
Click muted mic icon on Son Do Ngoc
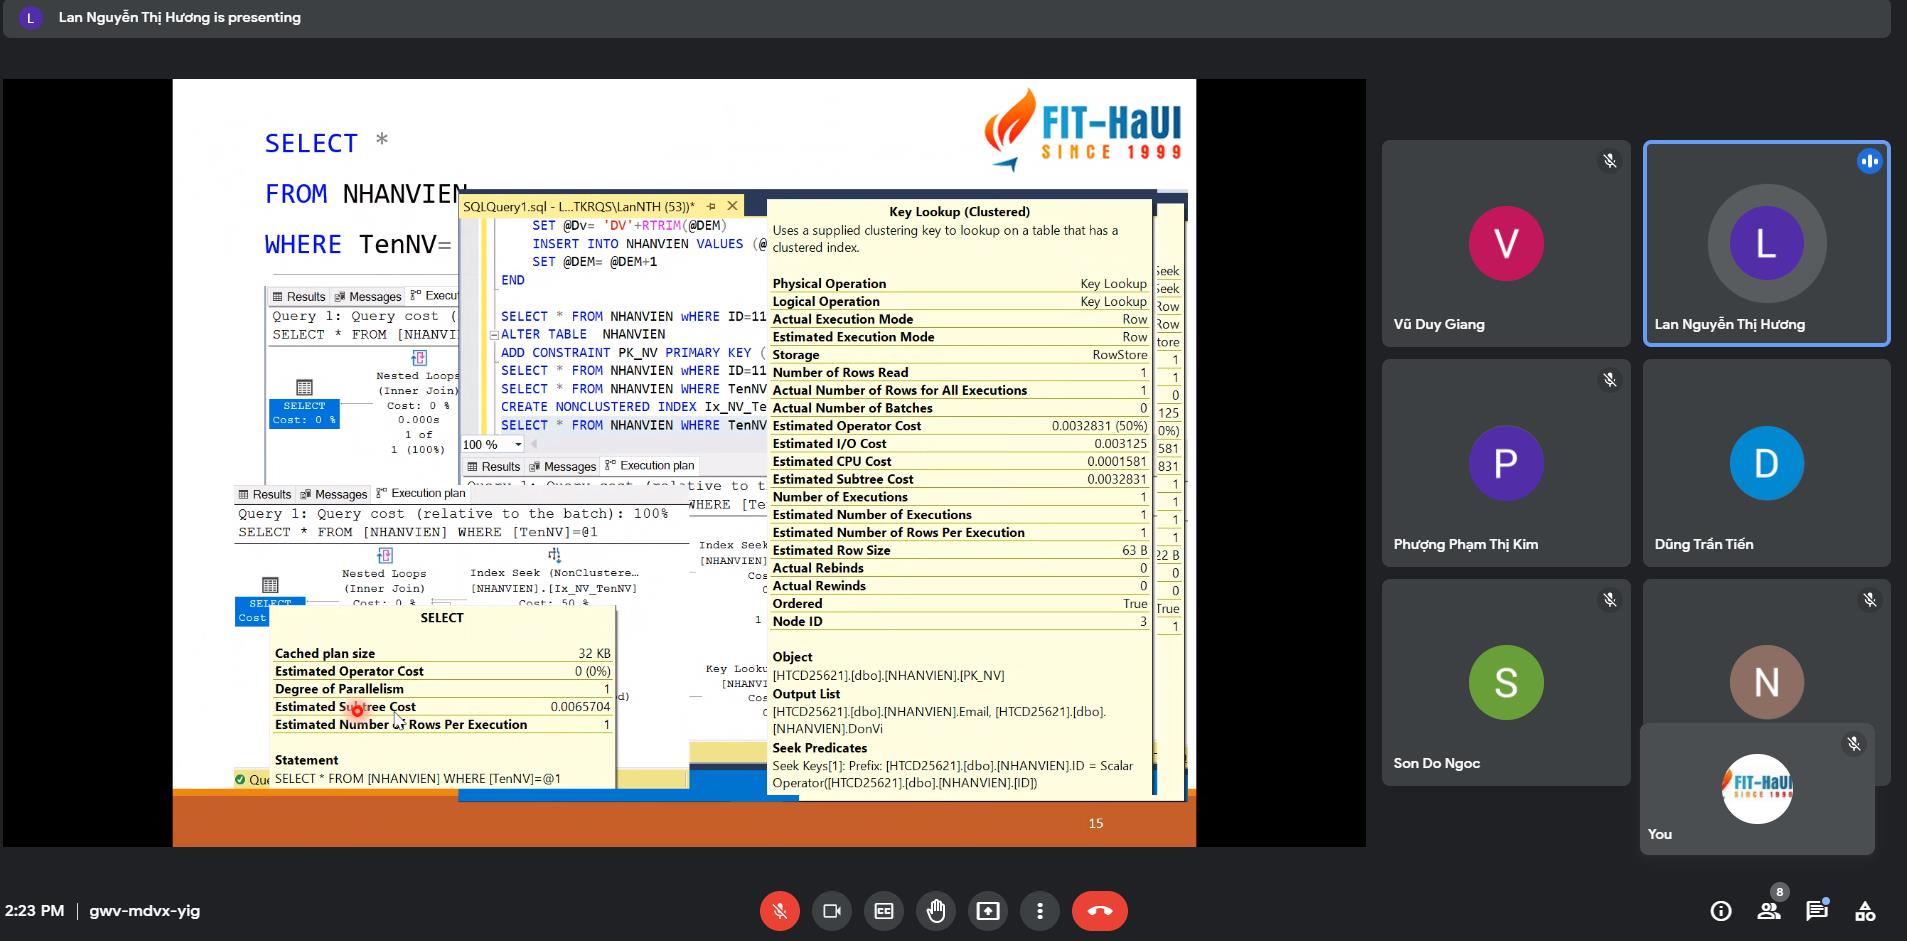point(1610,600)
